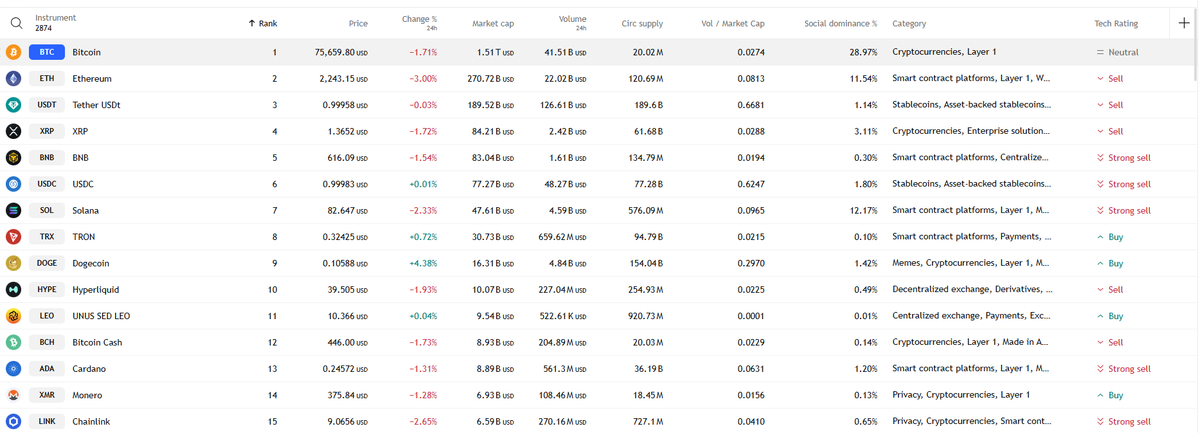Click Tether's 0.6681 Vol / Market Cap

[x=750, y=105]
